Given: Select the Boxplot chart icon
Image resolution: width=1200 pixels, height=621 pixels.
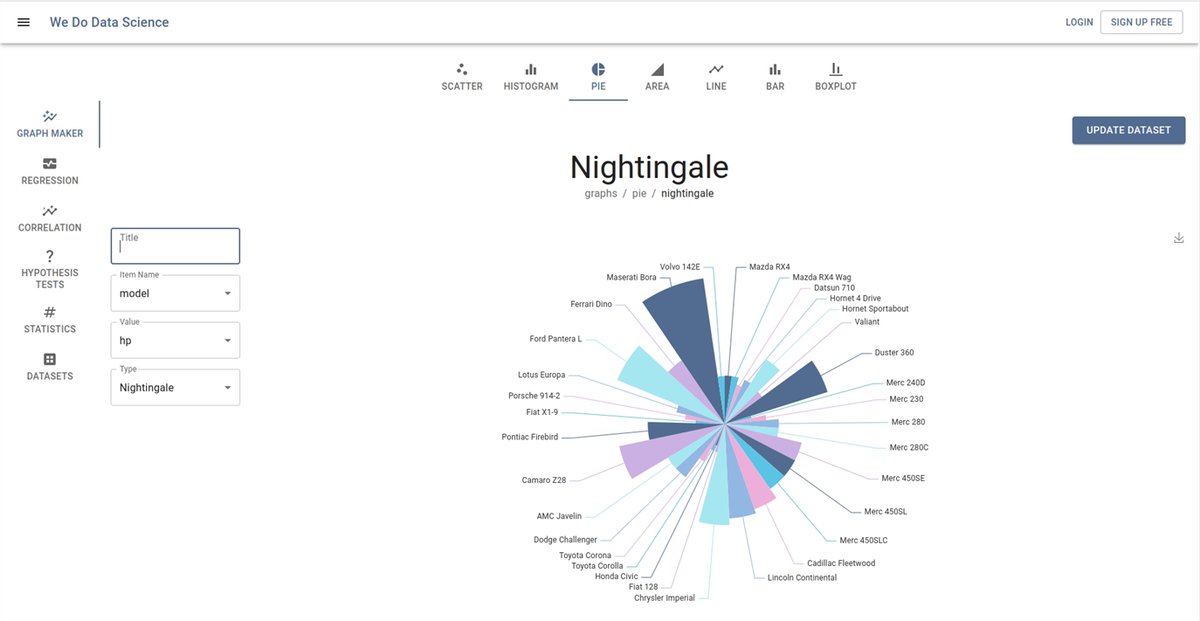Looking at the screenshot, I should pos(836,70).
